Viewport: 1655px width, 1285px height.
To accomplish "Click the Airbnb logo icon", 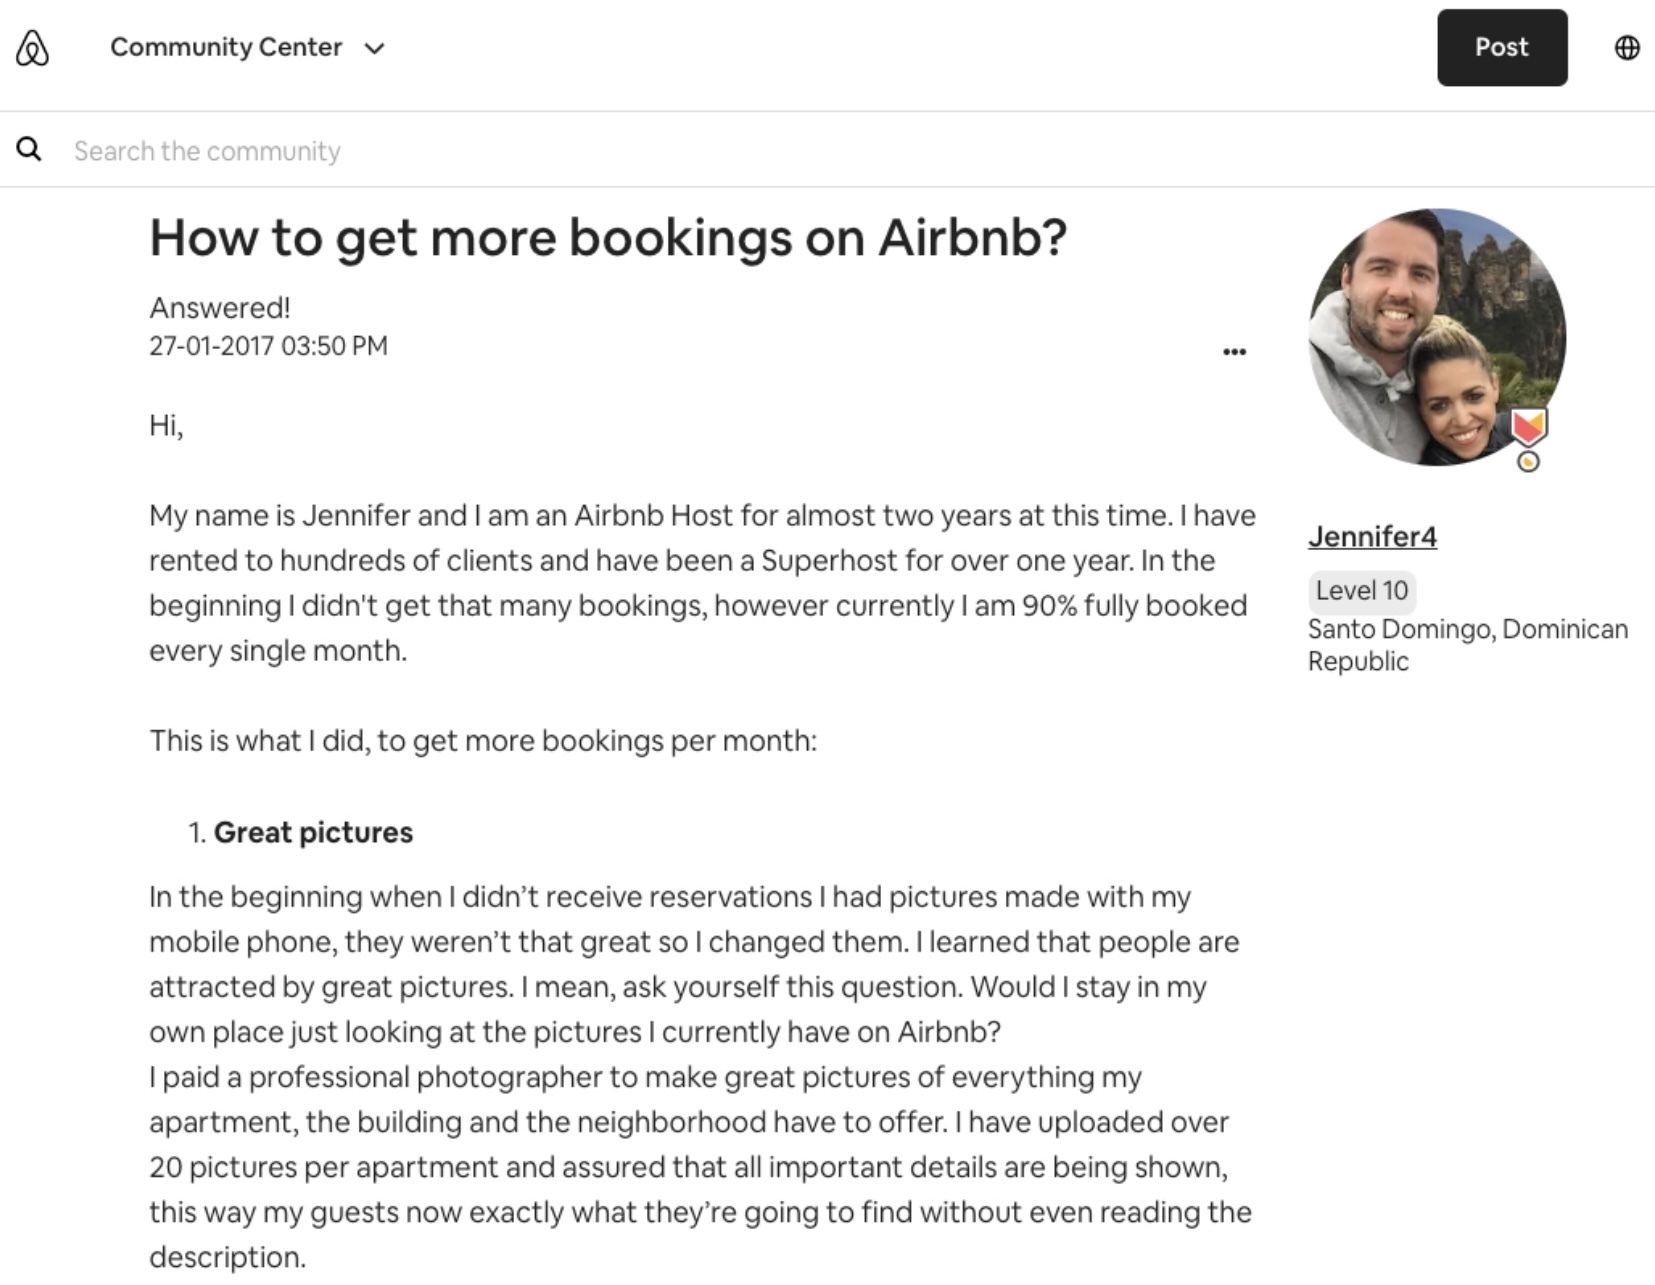I will coord(32,47).
